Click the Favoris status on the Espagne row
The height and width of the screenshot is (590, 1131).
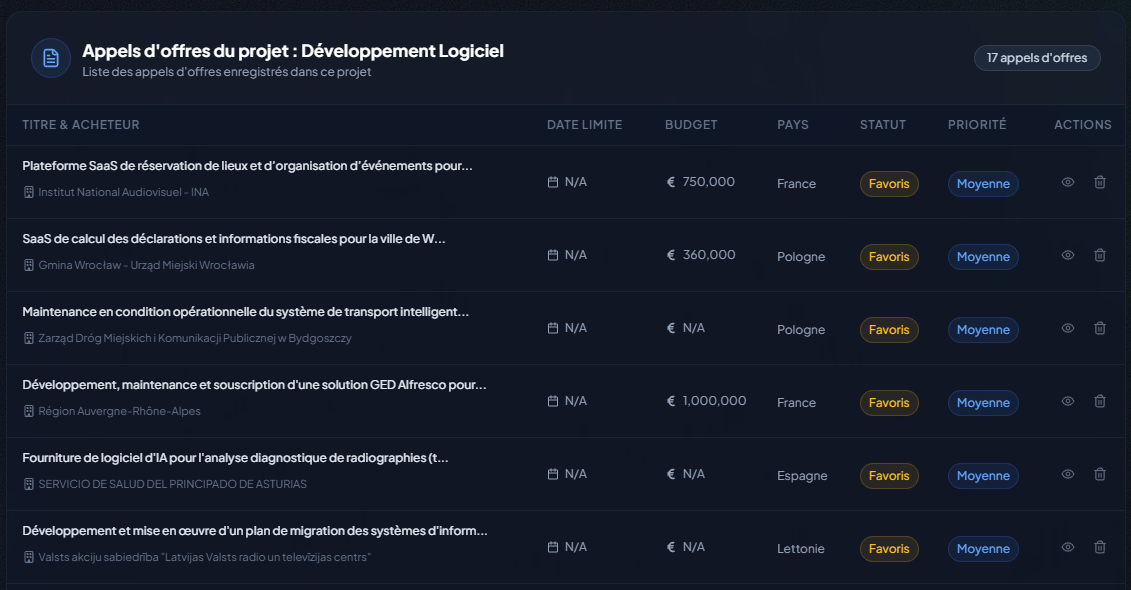tap(889, 476)
